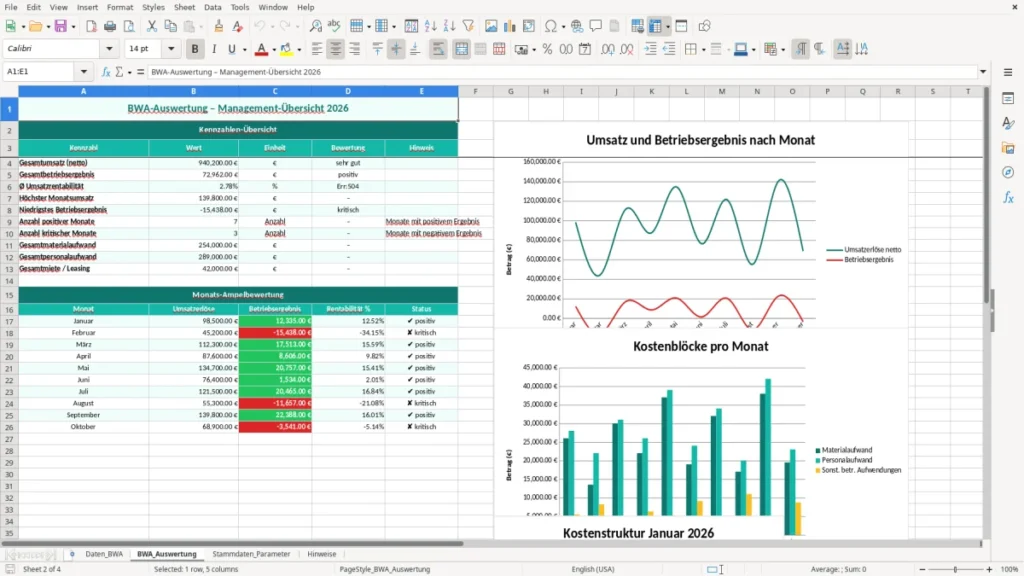Click the Font Color red A swatch
The image size is (1024, 576).
(x=261, y=49)
